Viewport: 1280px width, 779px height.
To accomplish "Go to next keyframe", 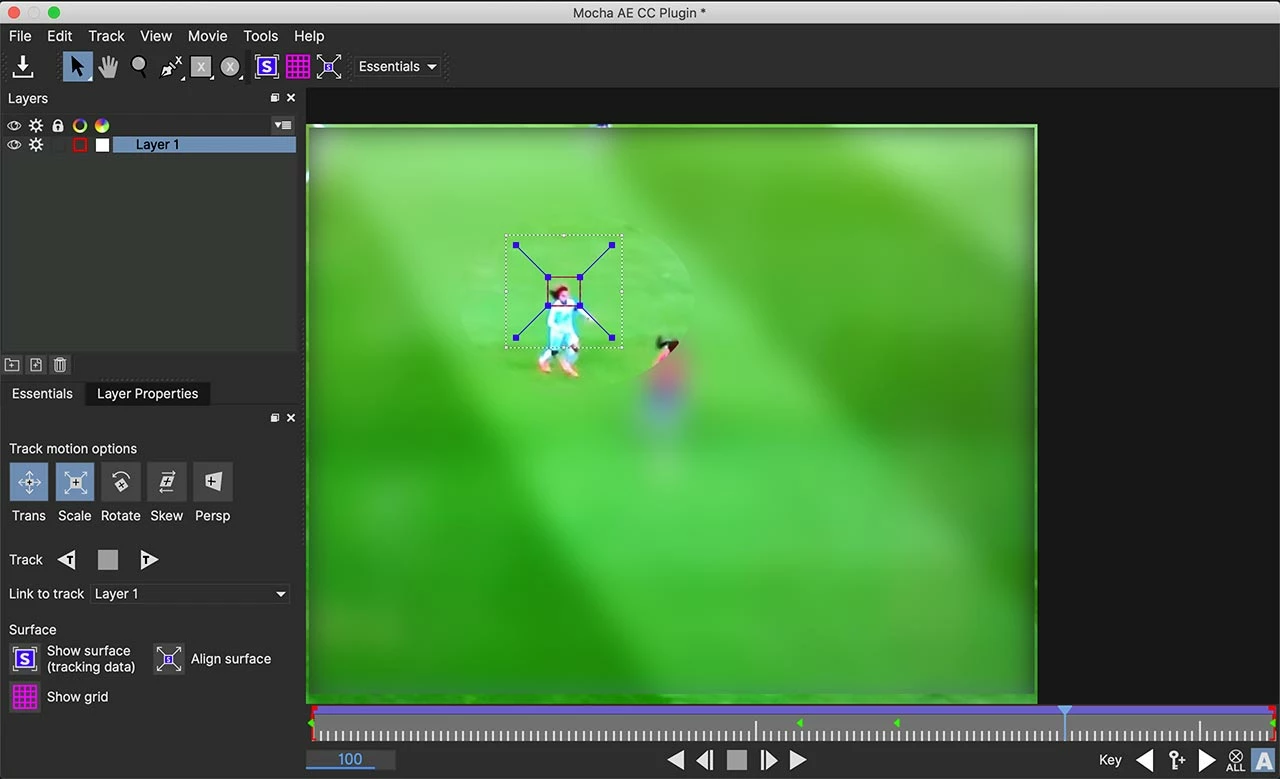I will pyautogui.click(x=1207, y=760).
